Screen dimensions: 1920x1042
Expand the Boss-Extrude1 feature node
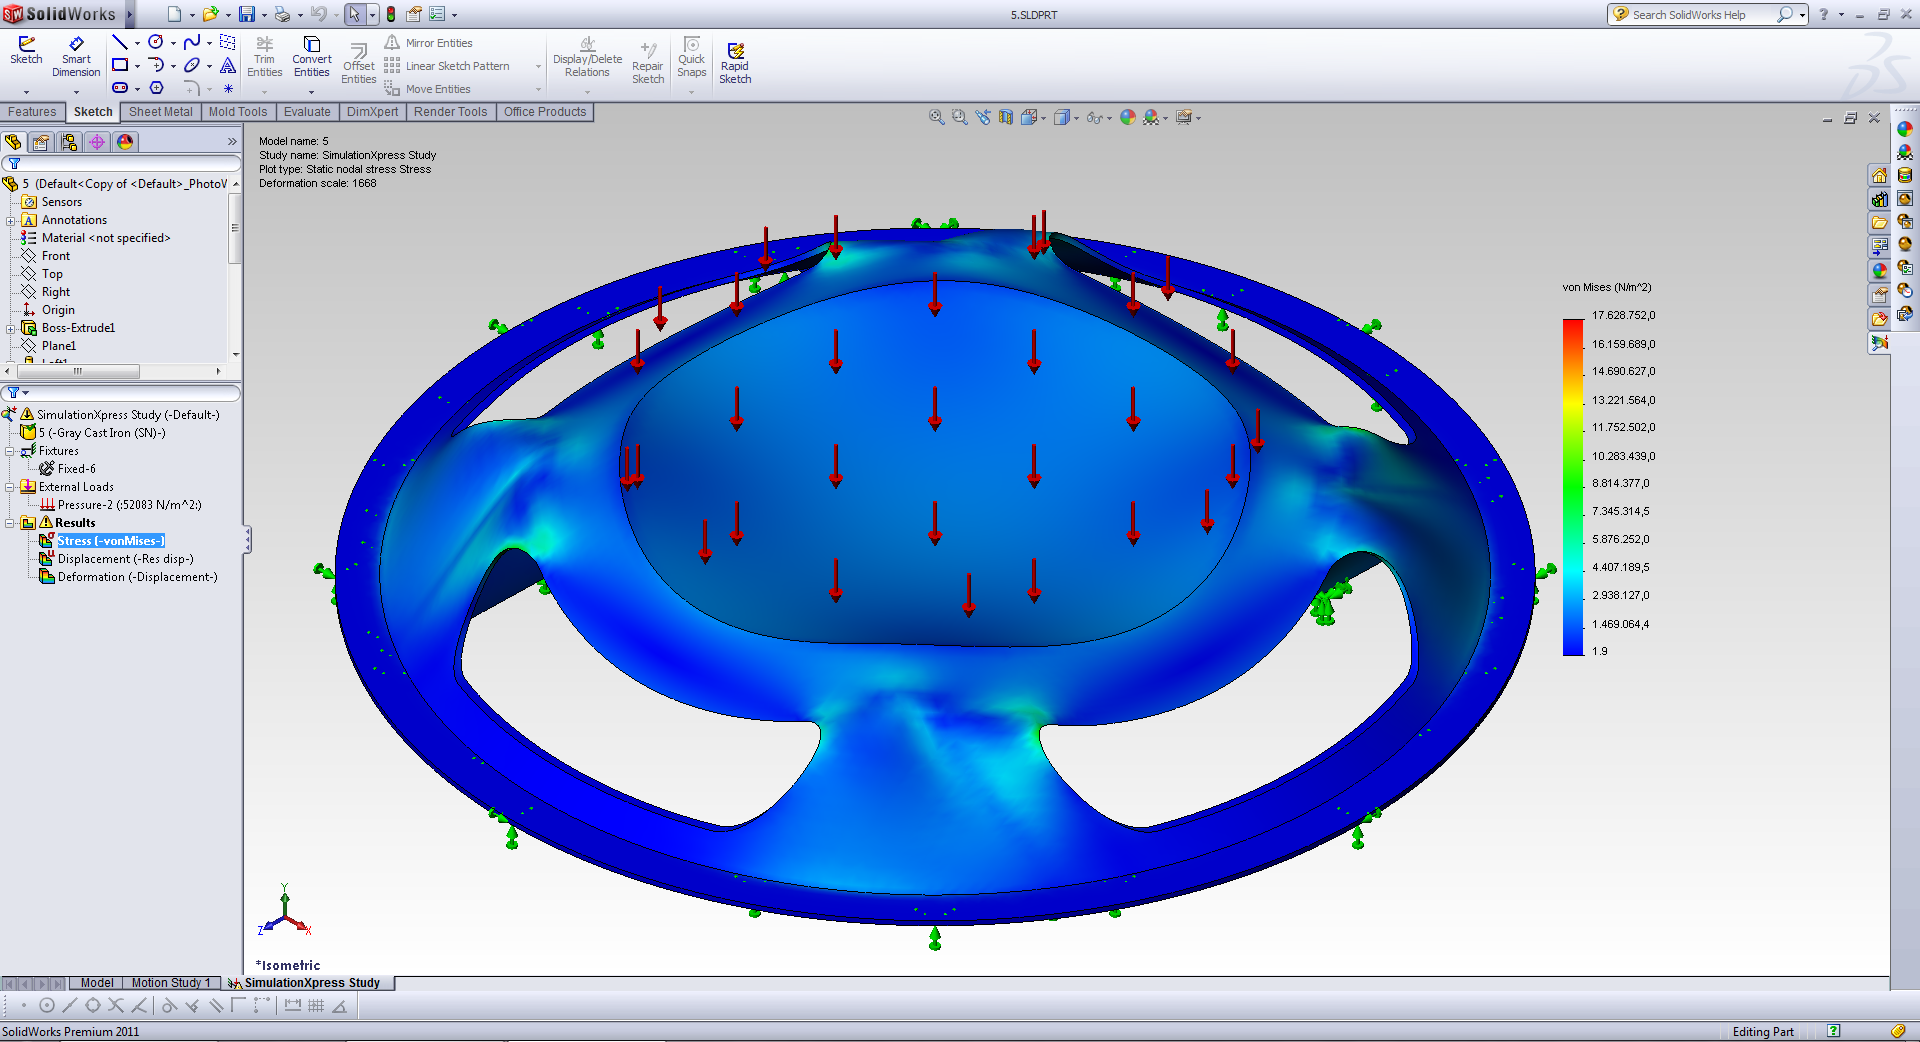pos(11,328)
